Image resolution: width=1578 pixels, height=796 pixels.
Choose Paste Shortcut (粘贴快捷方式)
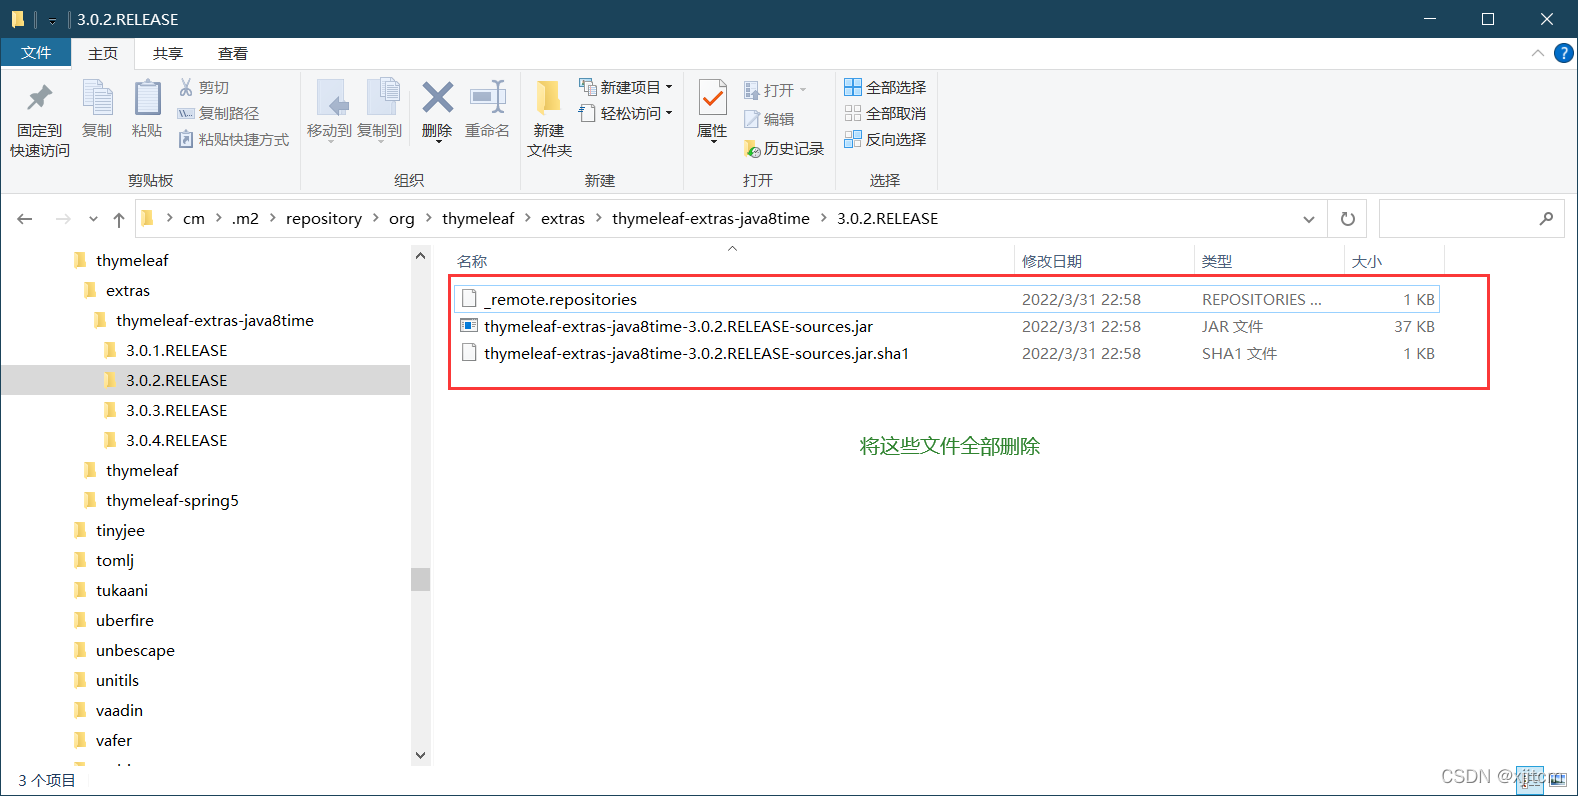(x=234, y=140)
